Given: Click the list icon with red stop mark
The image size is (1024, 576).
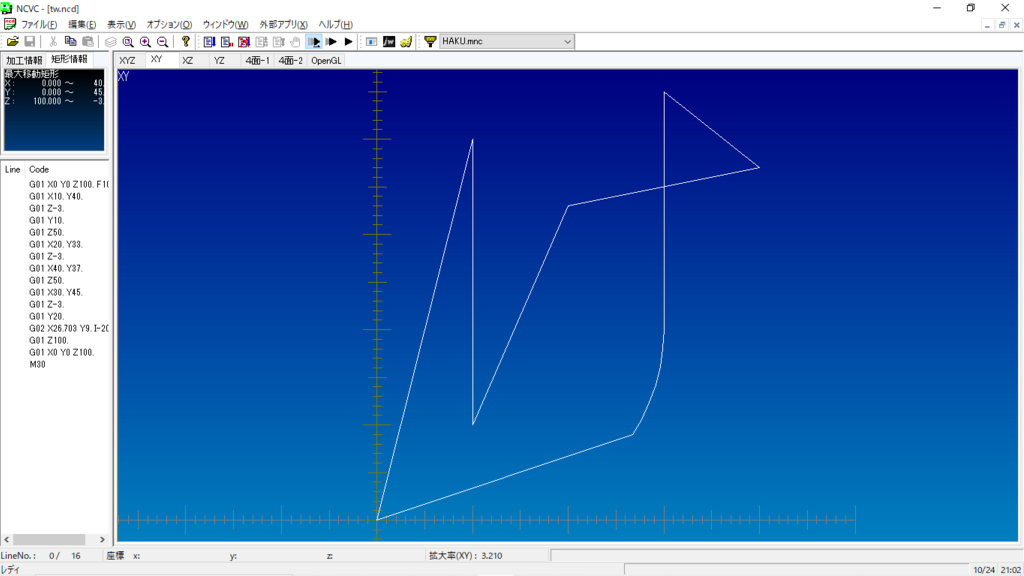Looking at the screenshot, I should point(226,42).
